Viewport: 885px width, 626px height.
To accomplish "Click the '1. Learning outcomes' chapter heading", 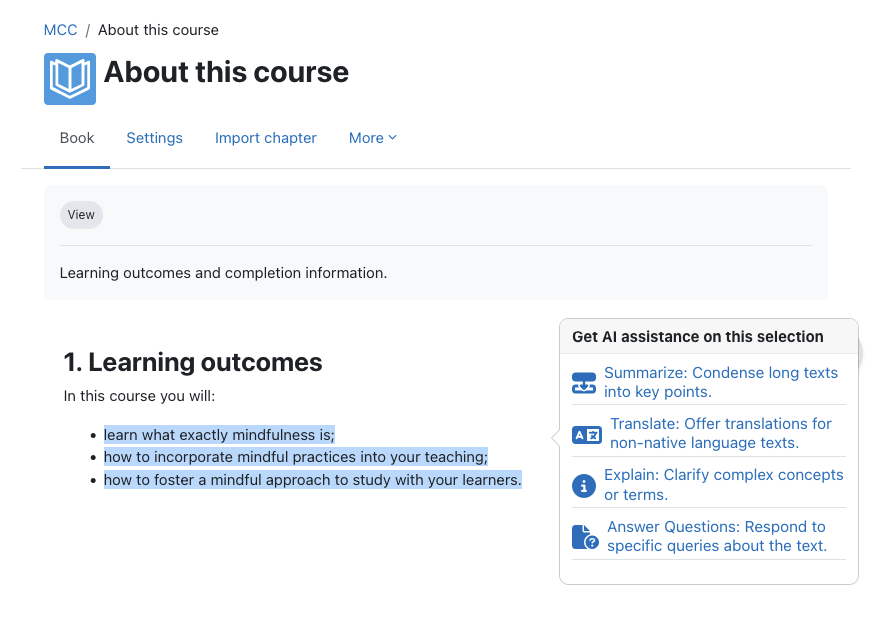I will [x=193, y=362].
